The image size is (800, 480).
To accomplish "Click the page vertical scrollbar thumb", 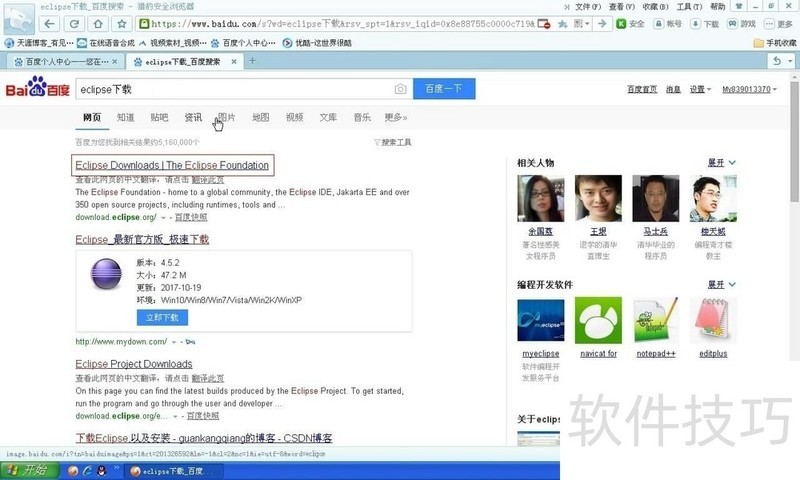I will pos(794,141).
